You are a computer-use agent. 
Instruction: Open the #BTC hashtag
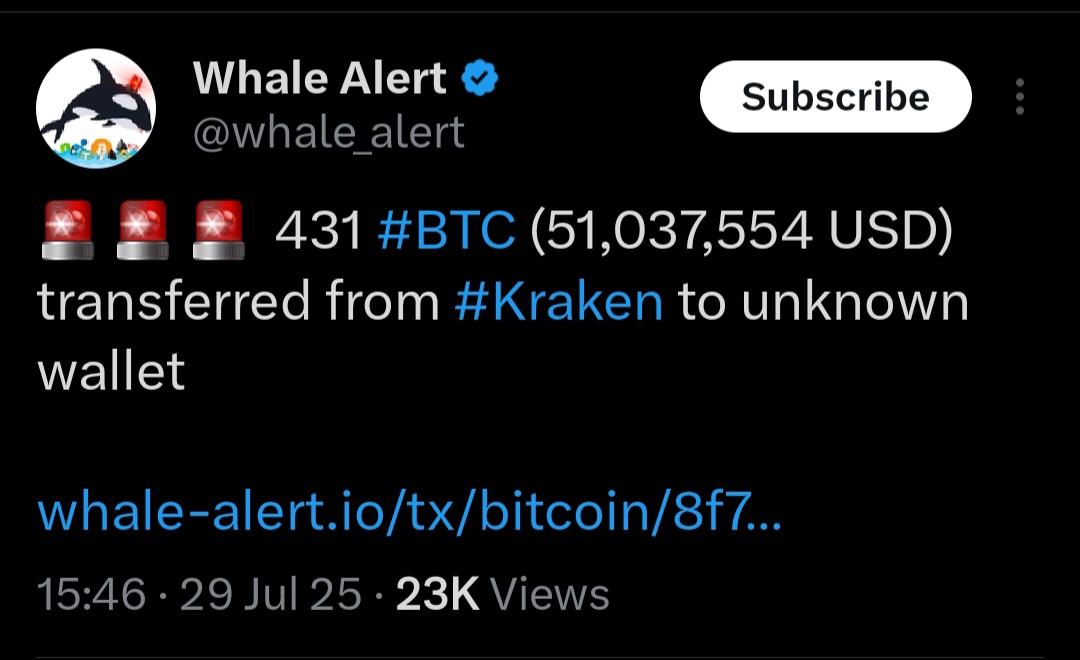click(446, 229)
